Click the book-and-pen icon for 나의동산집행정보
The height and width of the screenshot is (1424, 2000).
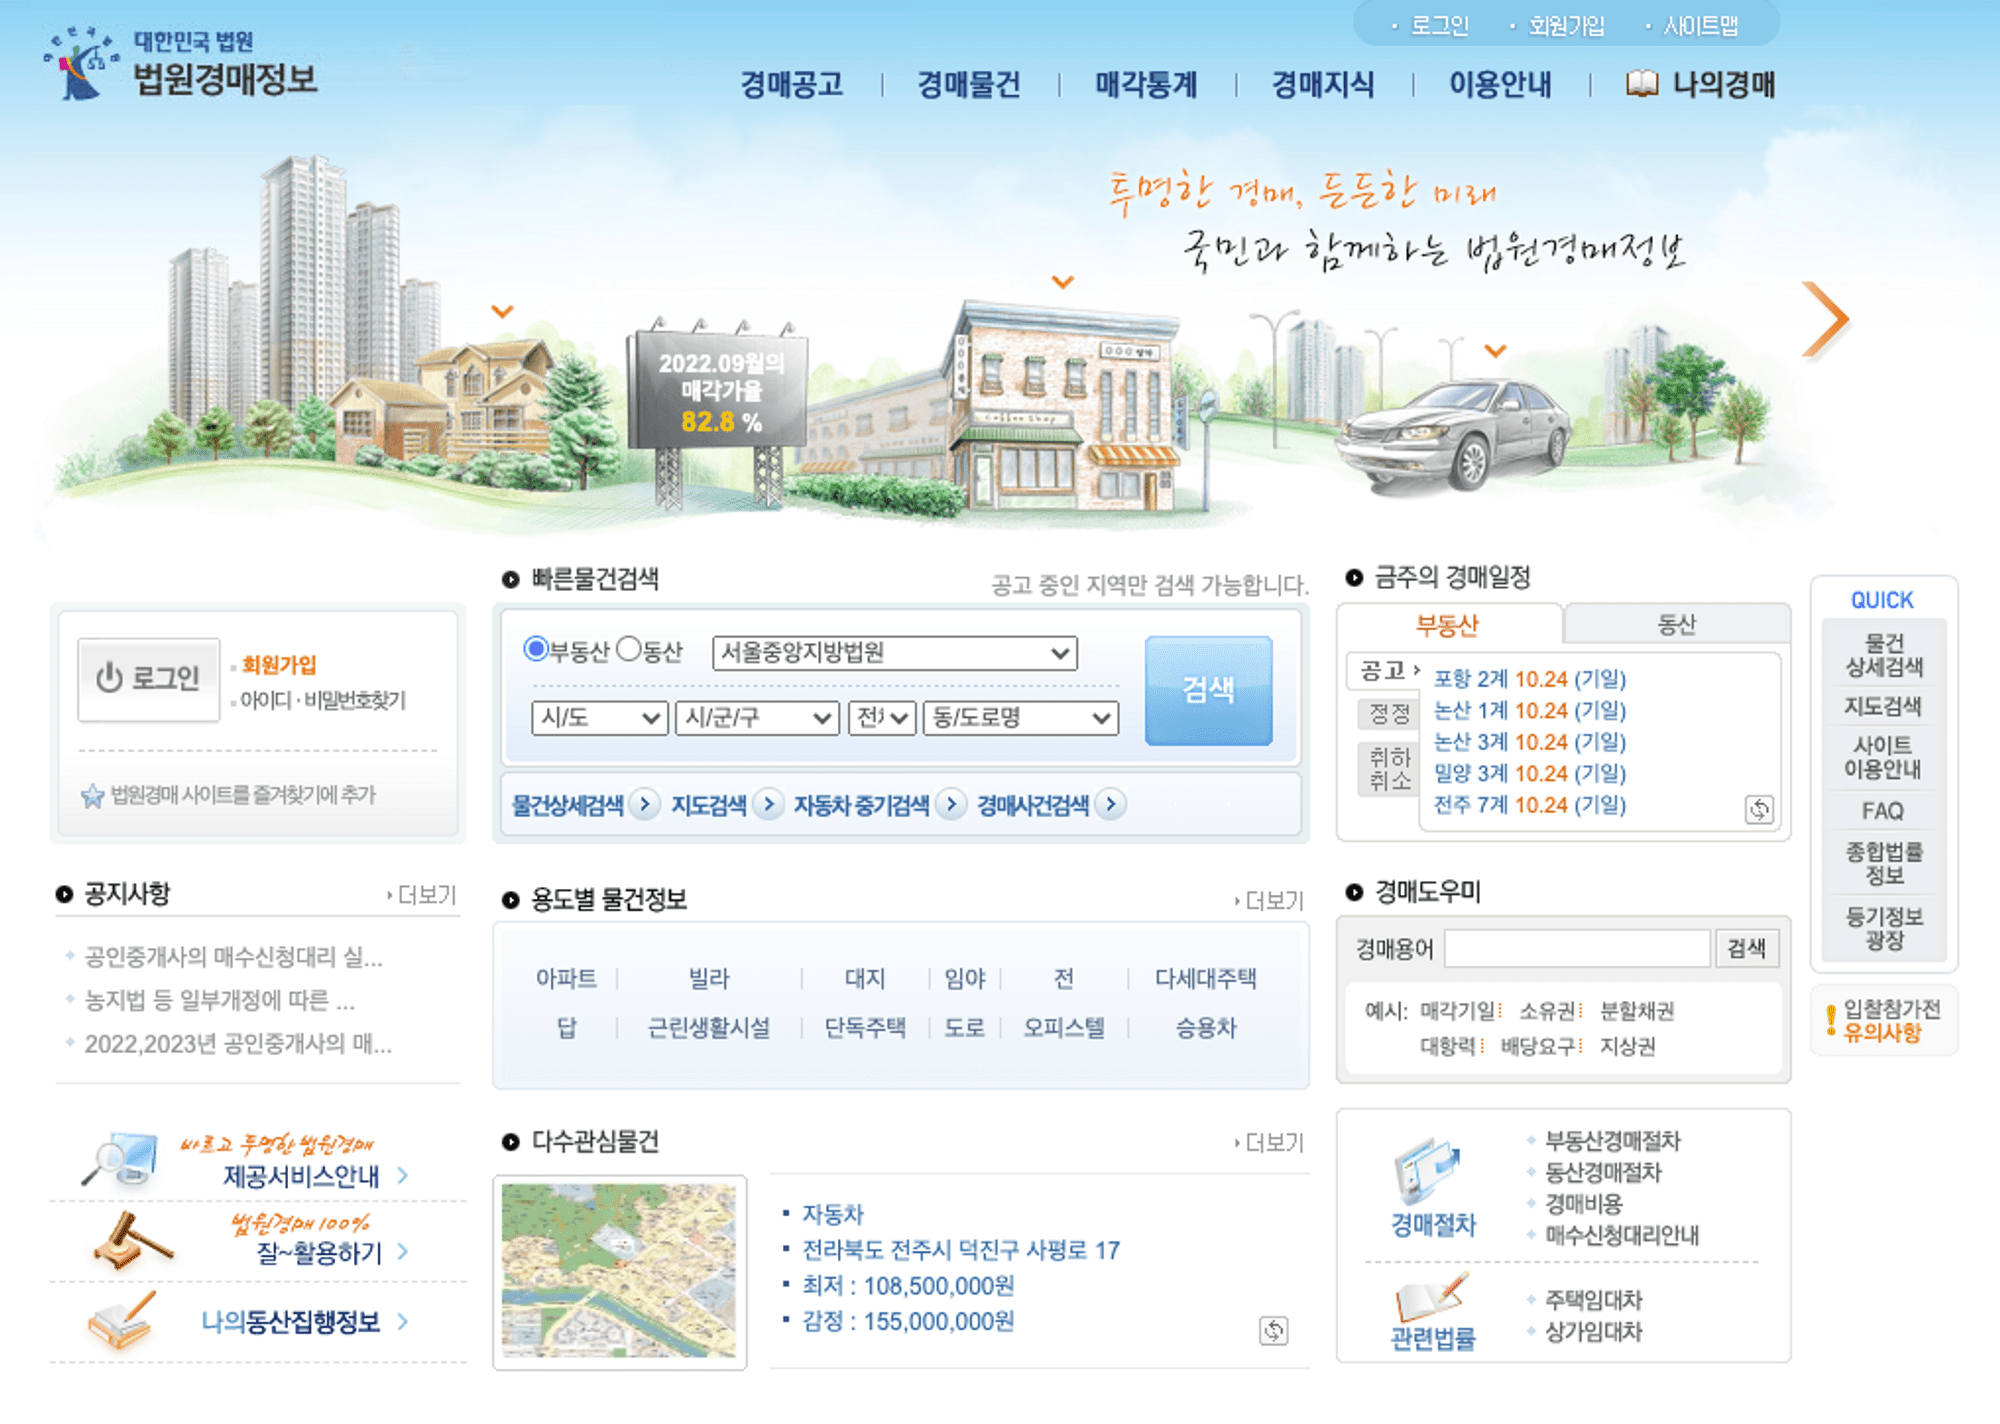tap(122, 1319)
